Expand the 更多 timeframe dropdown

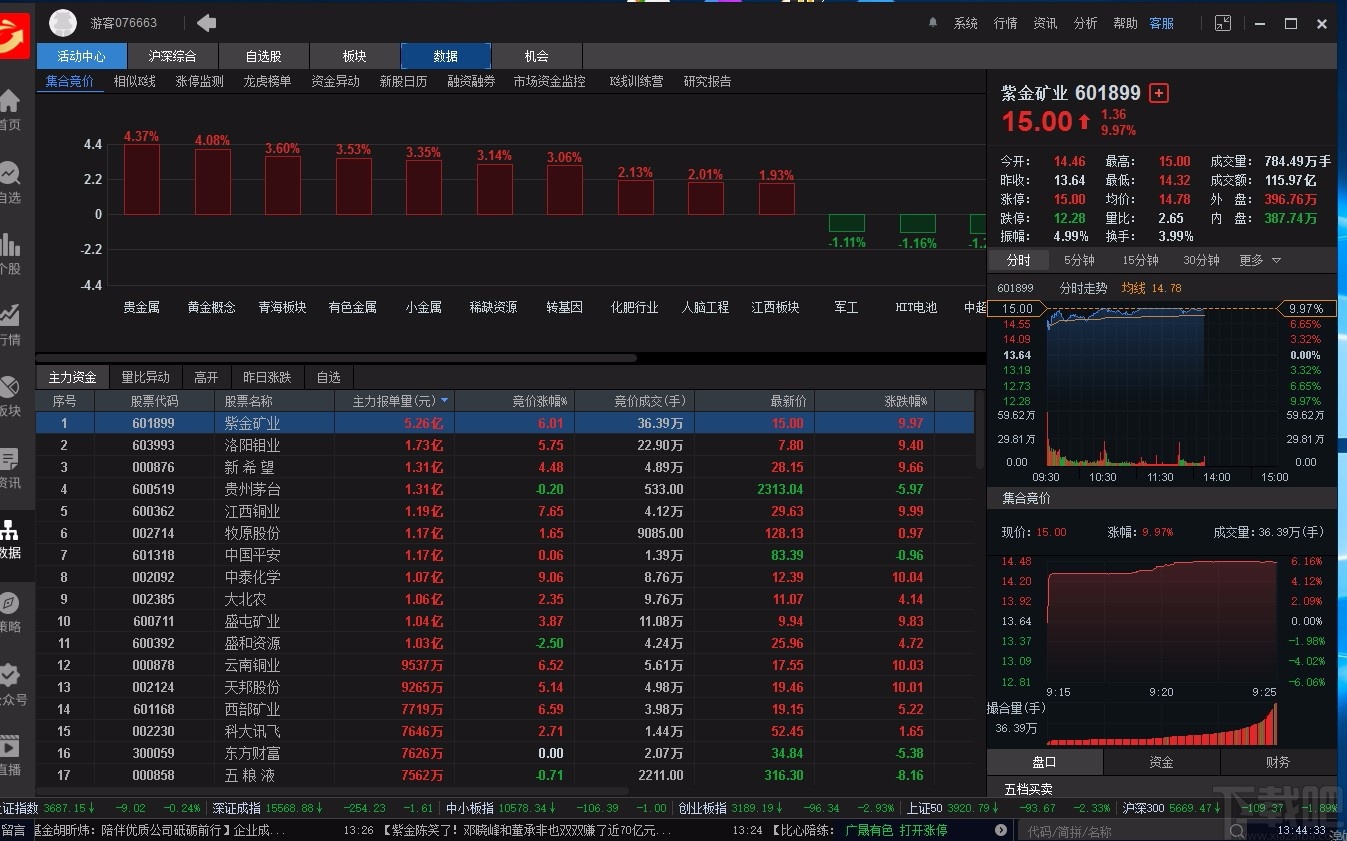1258,259
